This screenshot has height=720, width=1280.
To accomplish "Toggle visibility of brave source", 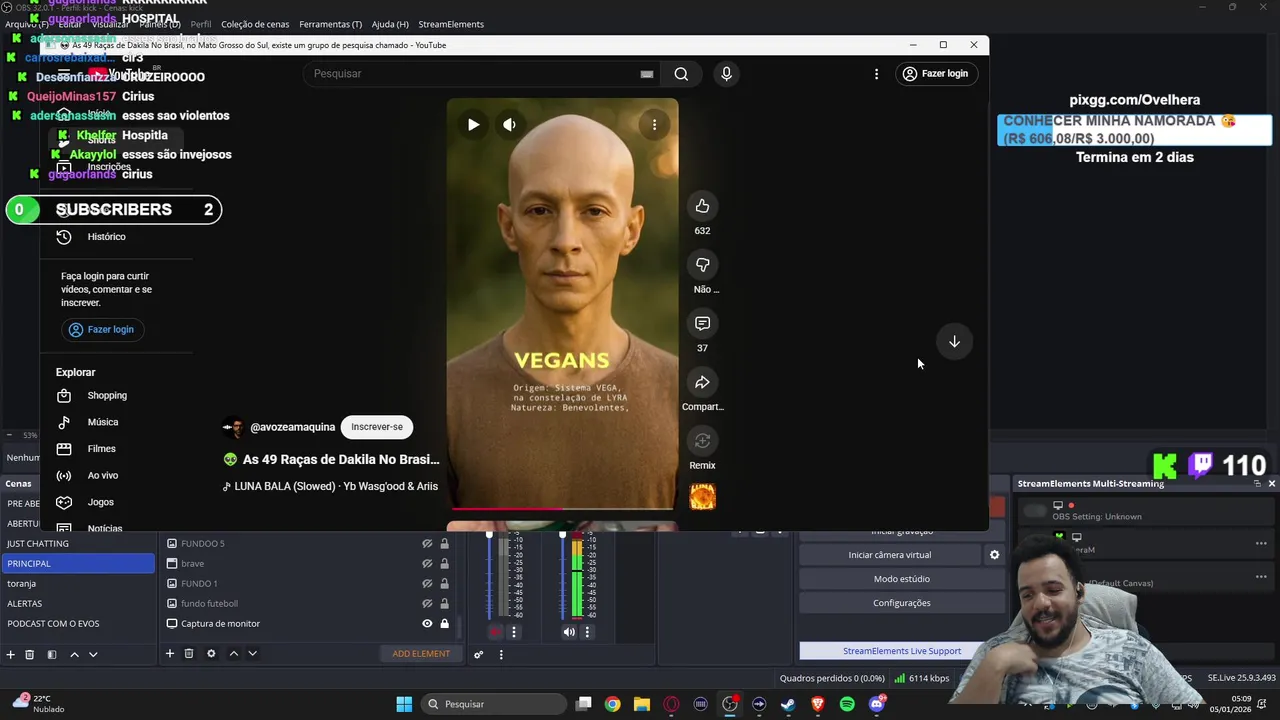I will (x=427, y=564).
